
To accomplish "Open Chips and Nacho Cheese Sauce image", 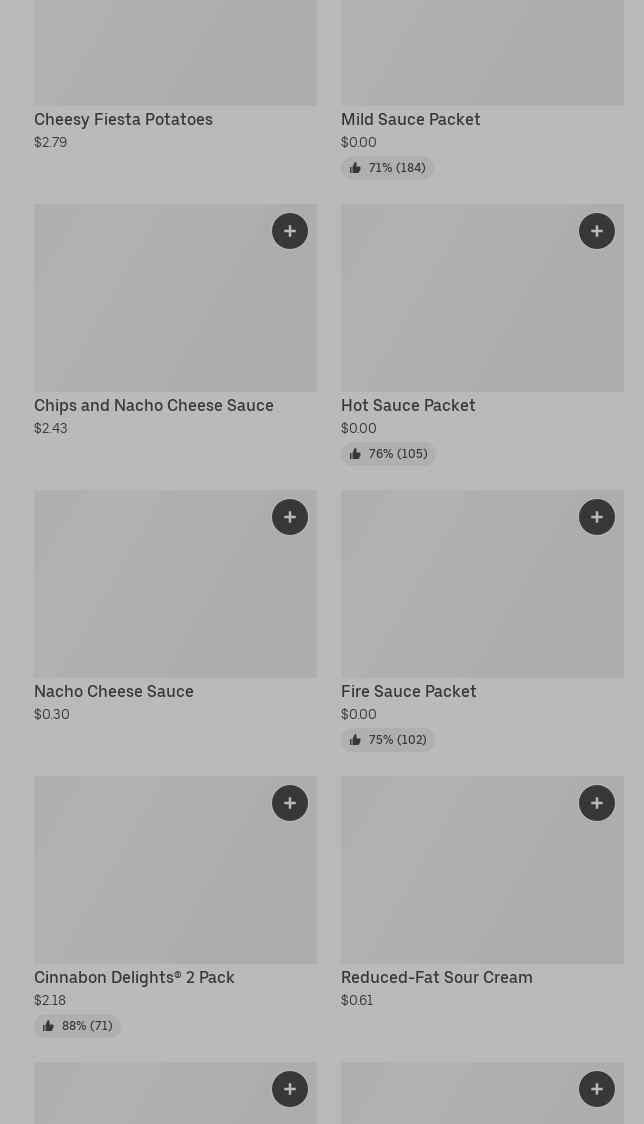I will pos(150,310).
